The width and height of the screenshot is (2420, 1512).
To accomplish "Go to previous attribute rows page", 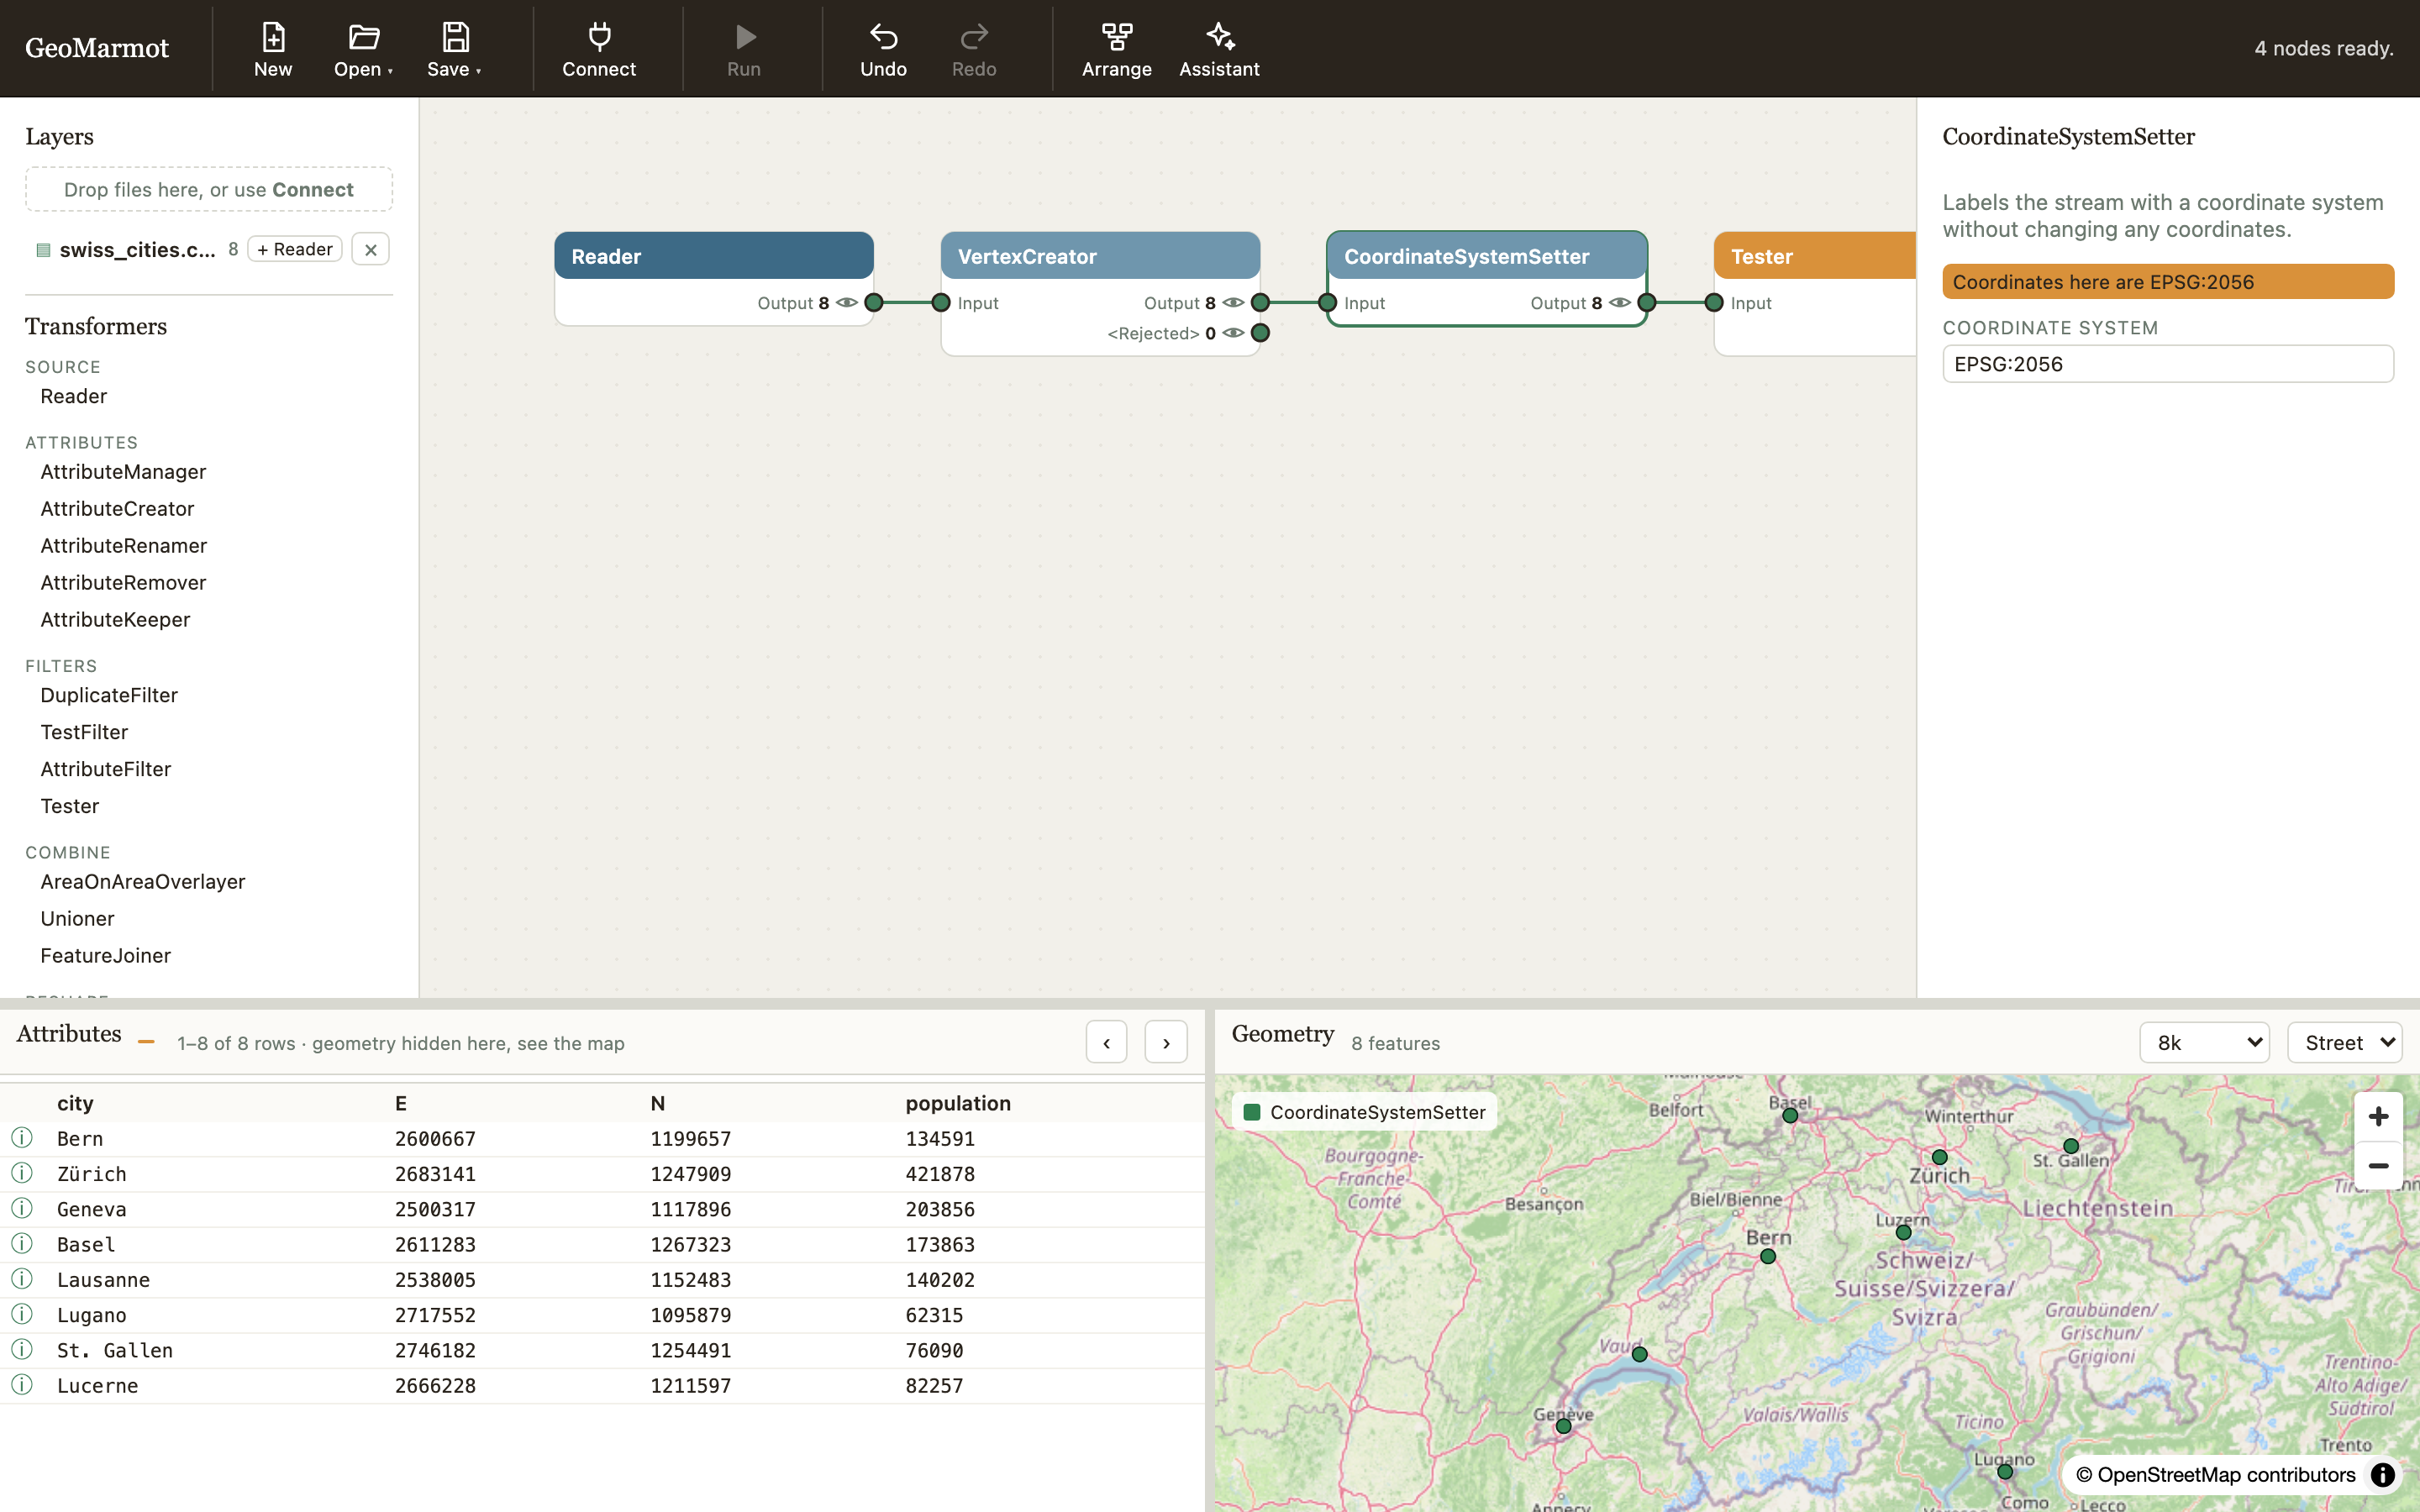I will coord(1106,1043).
